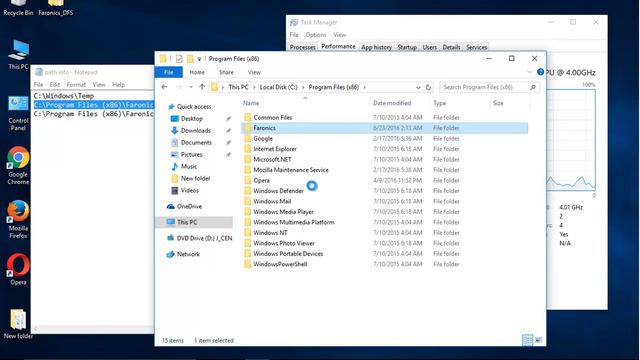Launch Mozilla Firefox from desktop
This screenshot has height=360, width=640.
pyautogui.click(x=18, y=220)
